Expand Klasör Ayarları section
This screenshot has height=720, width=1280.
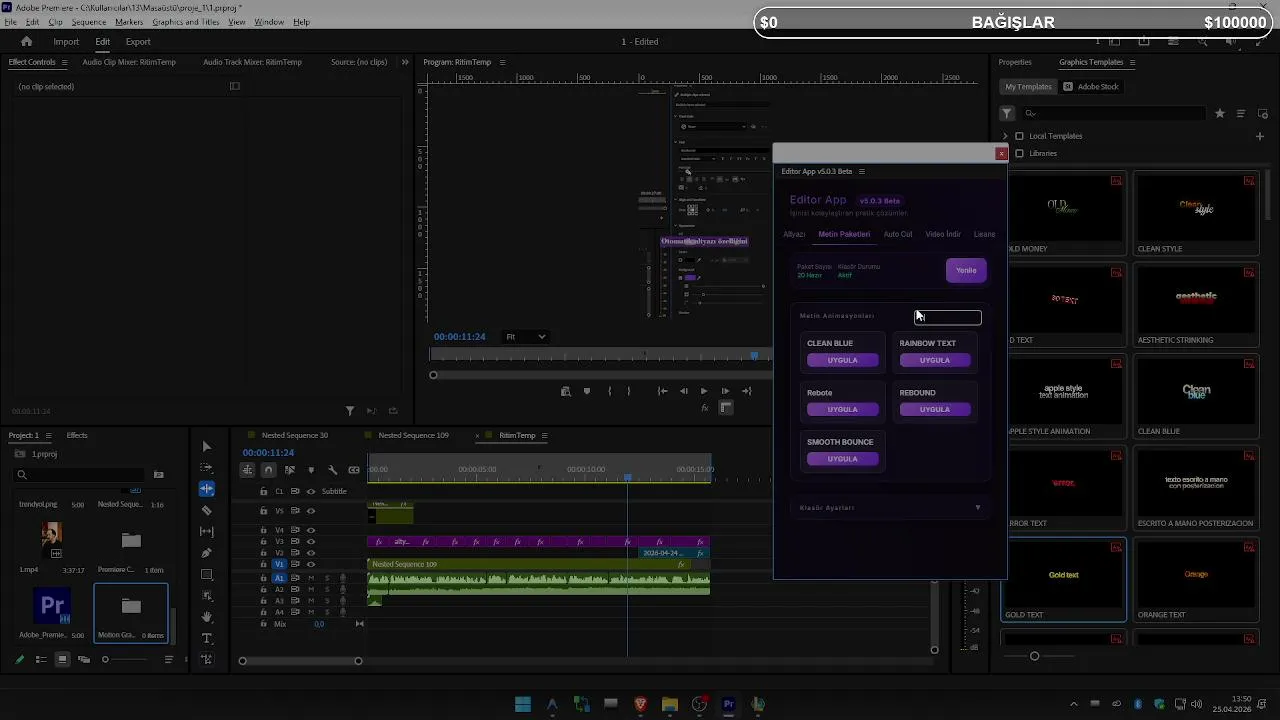(x=888, y=508)
